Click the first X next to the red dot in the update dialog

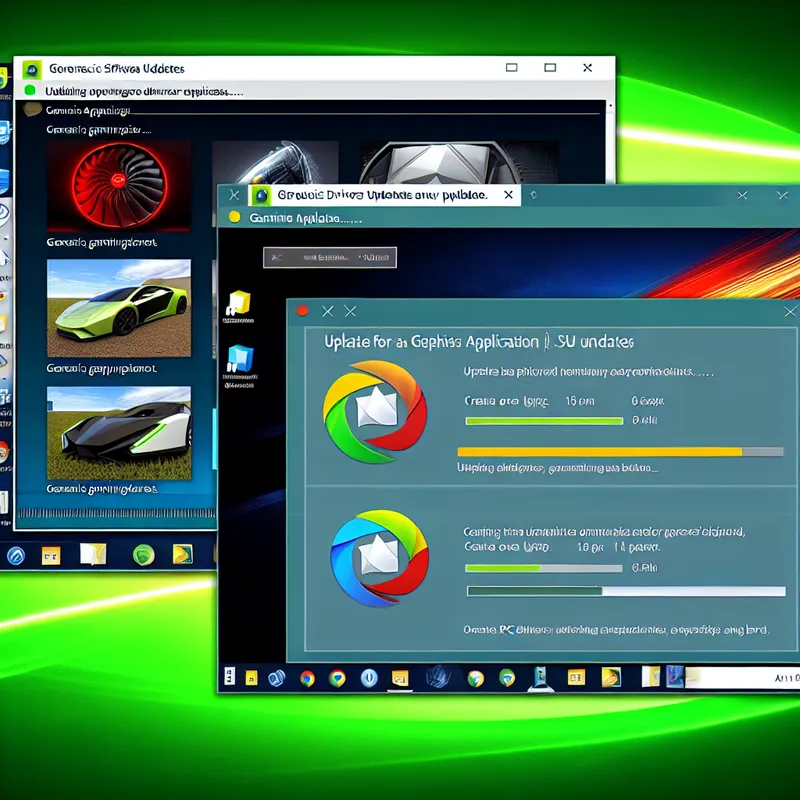[328, 311]
